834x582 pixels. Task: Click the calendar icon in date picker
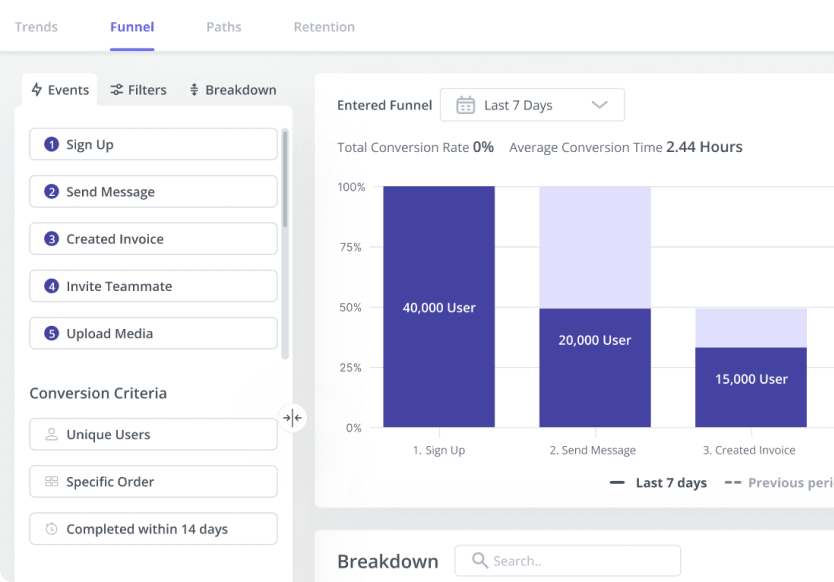click(465, 105)
